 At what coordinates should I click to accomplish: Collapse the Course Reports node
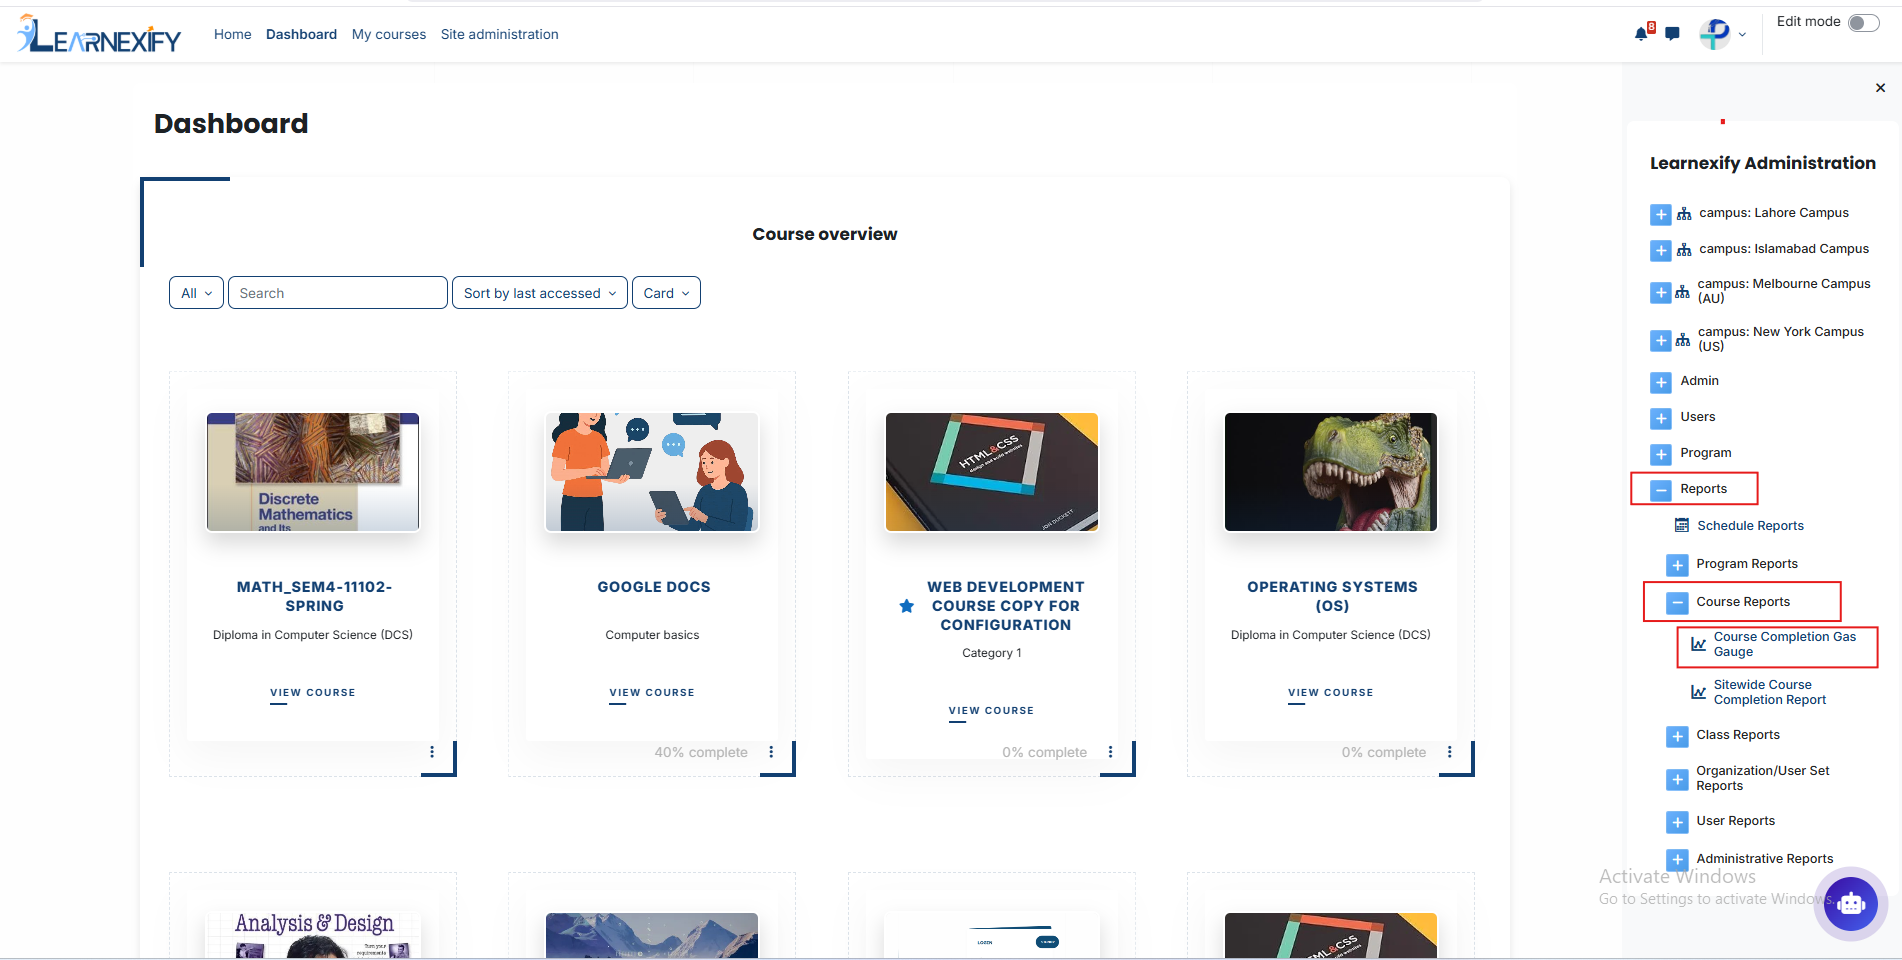pos(1677,602)
